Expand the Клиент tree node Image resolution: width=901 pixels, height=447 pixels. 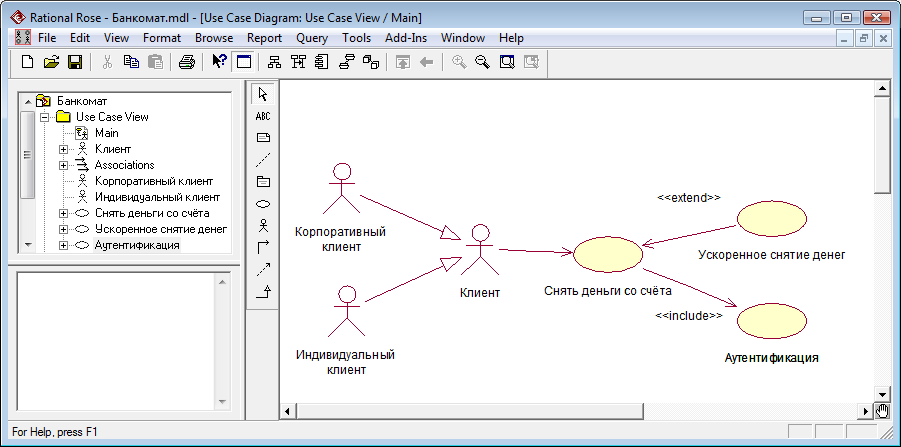[x=63, y=149]
